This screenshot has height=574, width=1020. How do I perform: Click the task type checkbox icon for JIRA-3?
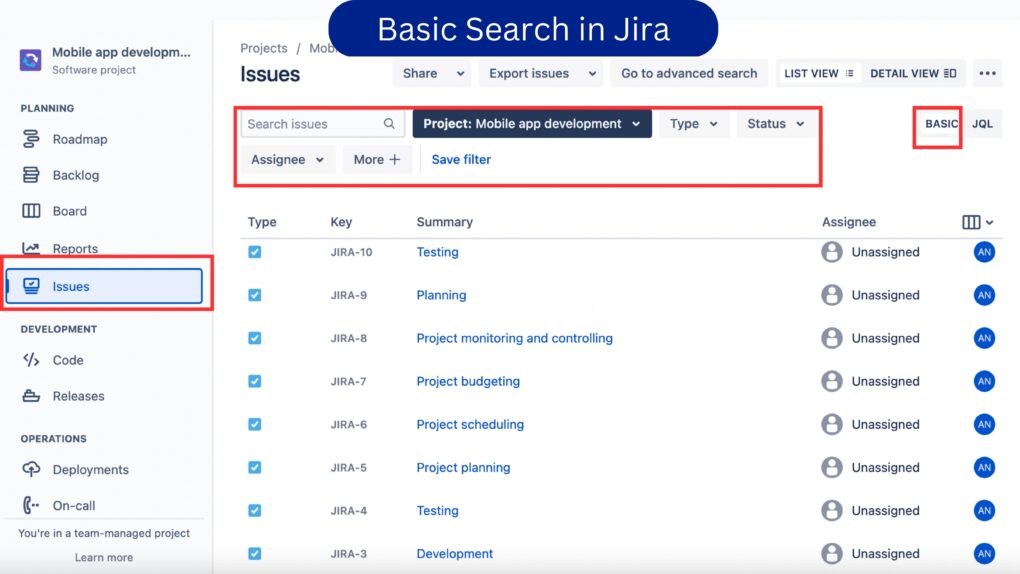point(254,553)
